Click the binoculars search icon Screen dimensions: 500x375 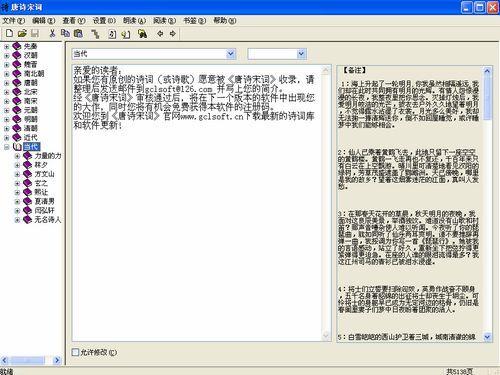[x=142, y=34]
